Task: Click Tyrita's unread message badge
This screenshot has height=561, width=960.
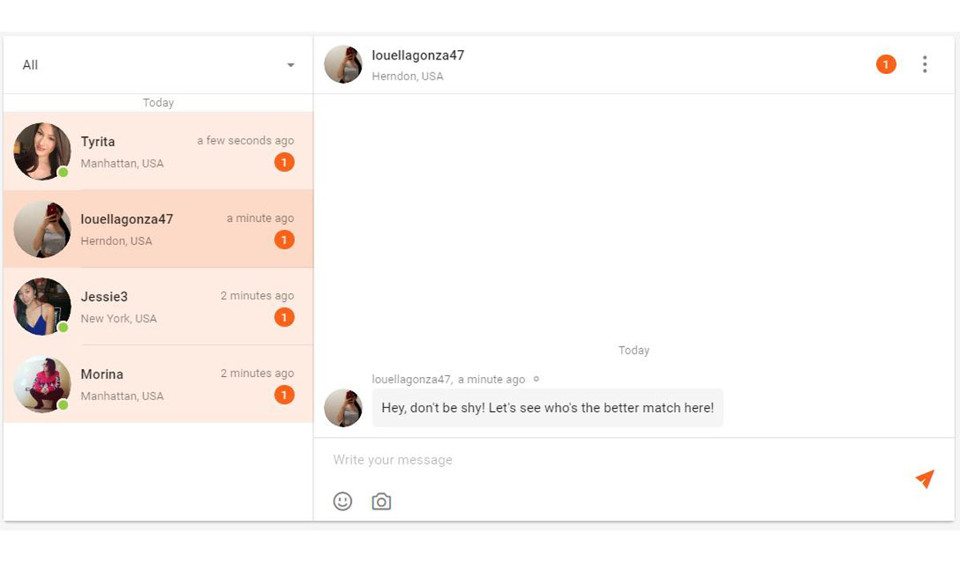Action: [x=284, y=162]
